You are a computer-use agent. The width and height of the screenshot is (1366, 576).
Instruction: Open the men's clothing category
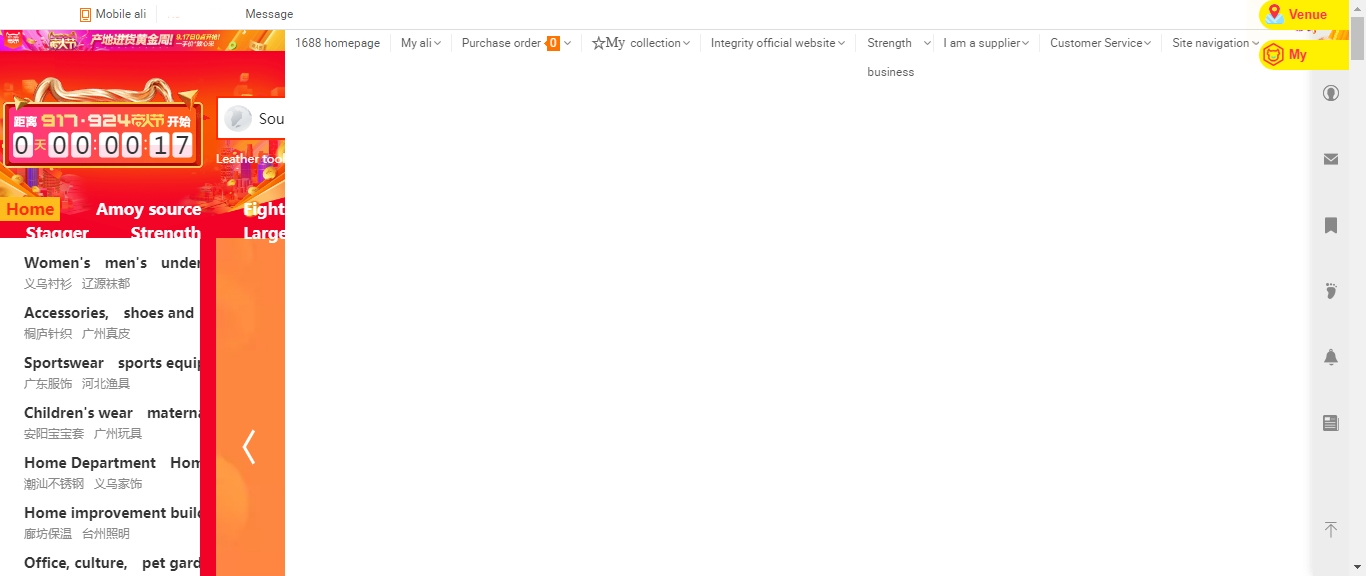click(126, 263)
